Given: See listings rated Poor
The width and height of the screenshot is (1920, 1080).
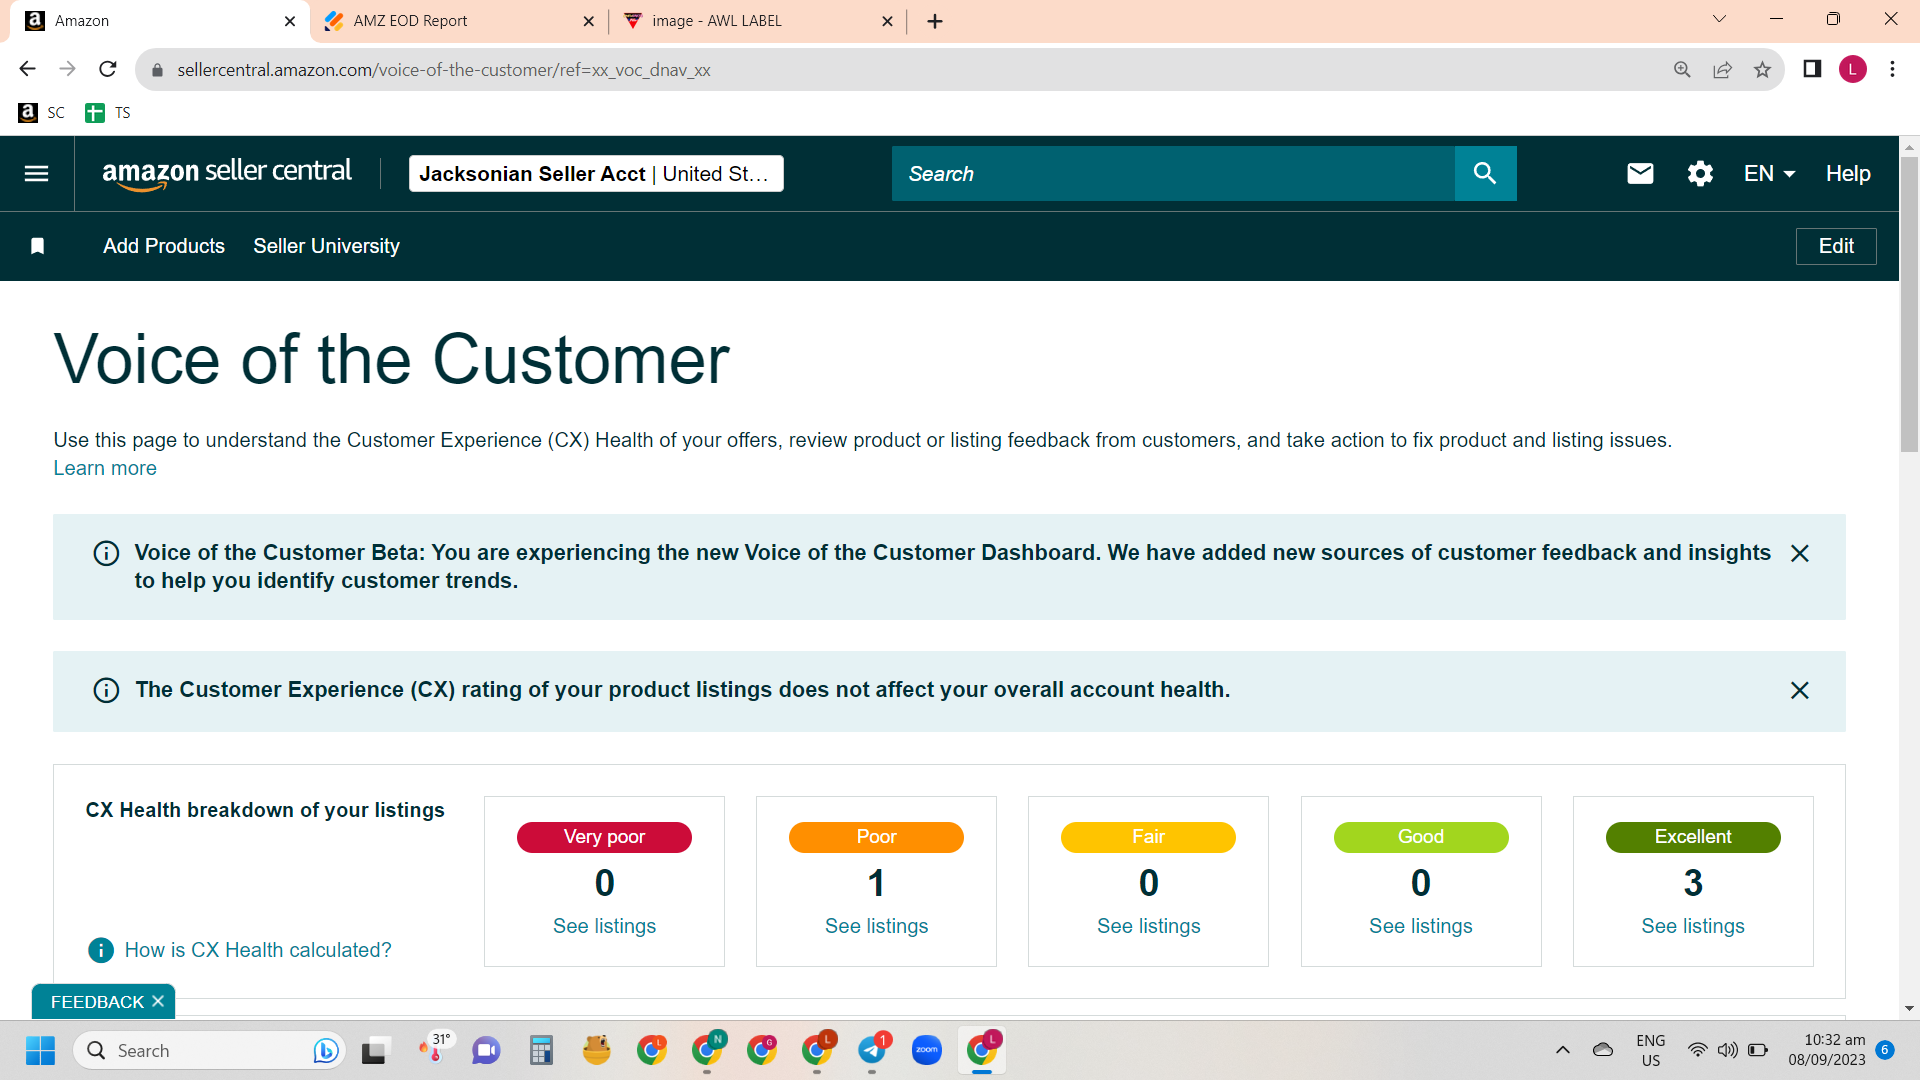Looking at the screenshot, I should tap(877, 926).
